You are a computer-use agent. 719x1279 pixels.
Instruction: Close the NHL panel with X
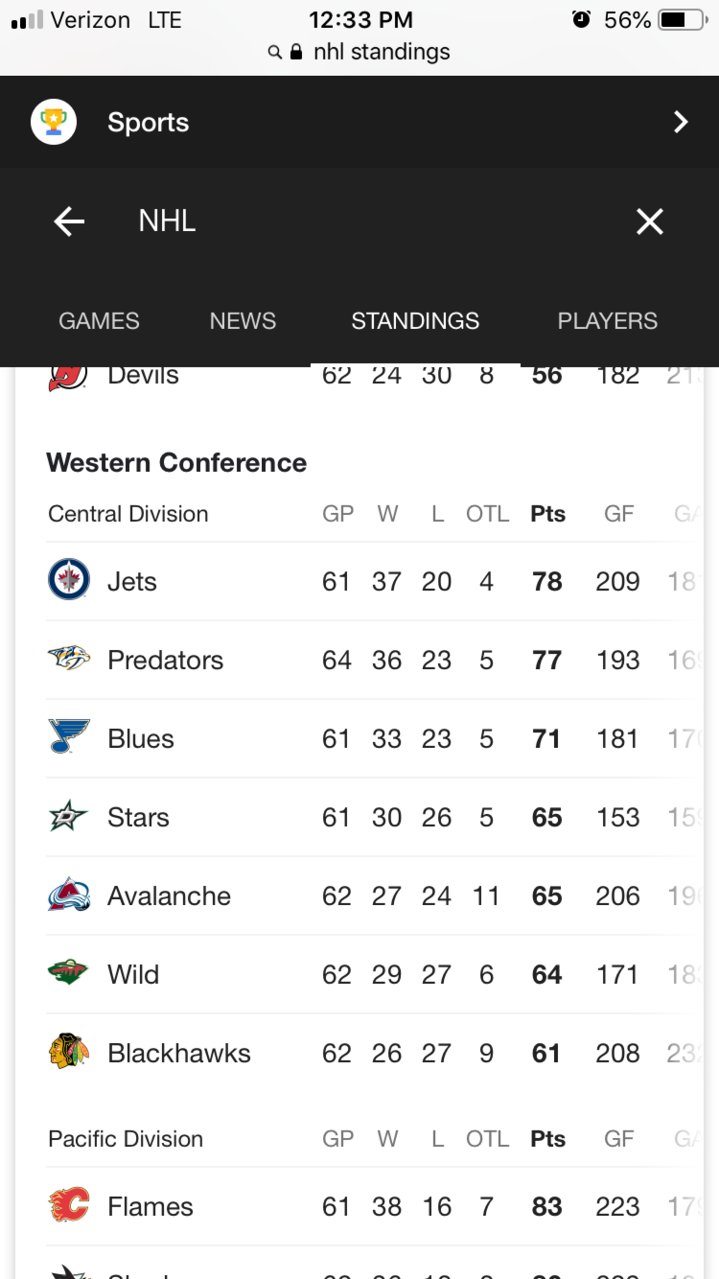650,221
